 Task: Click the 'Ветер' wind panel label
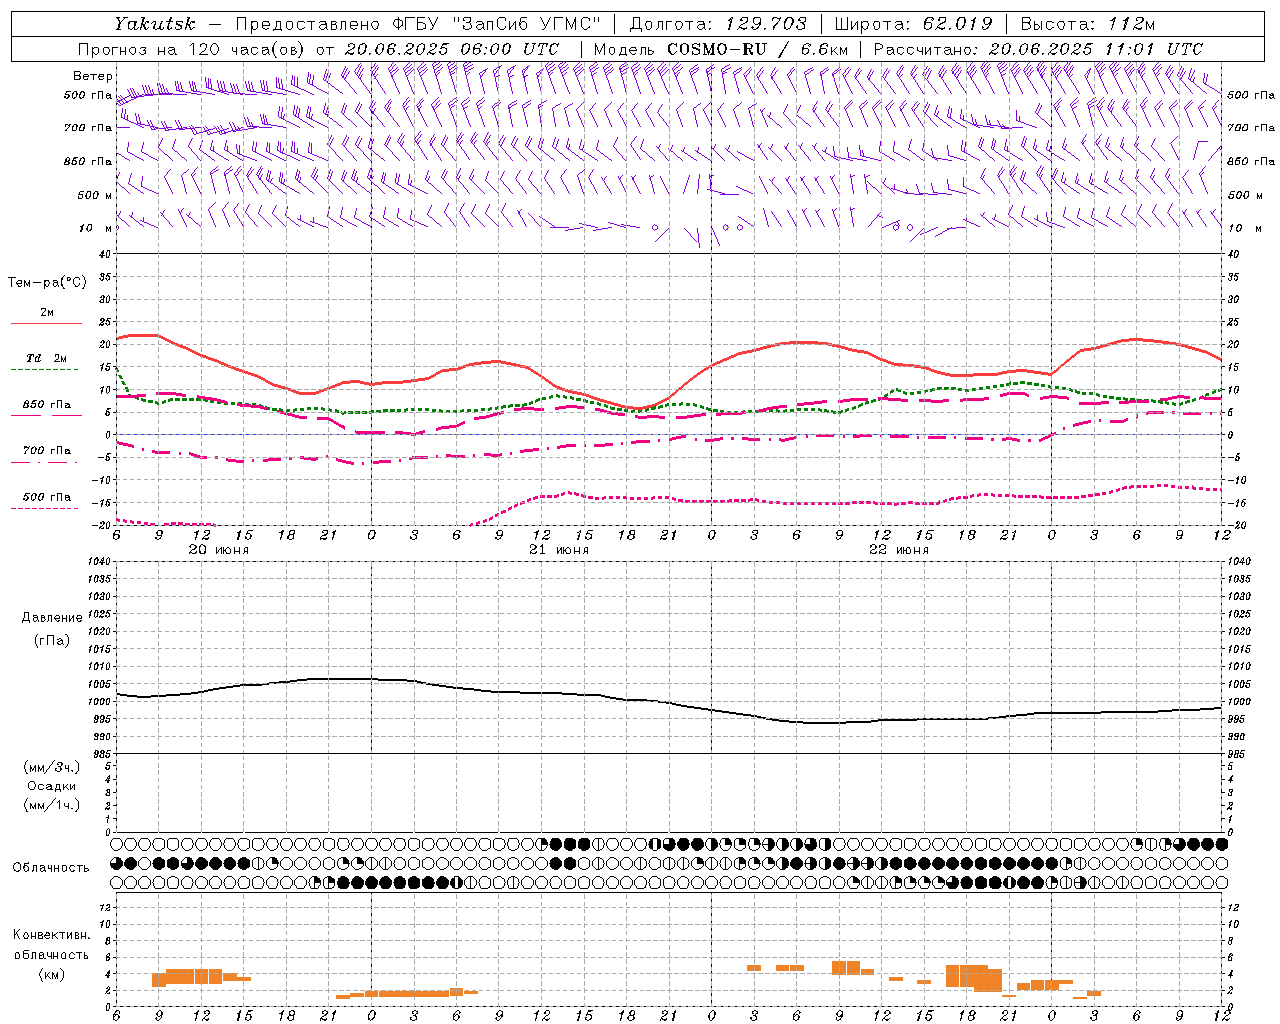coord(93,76)
